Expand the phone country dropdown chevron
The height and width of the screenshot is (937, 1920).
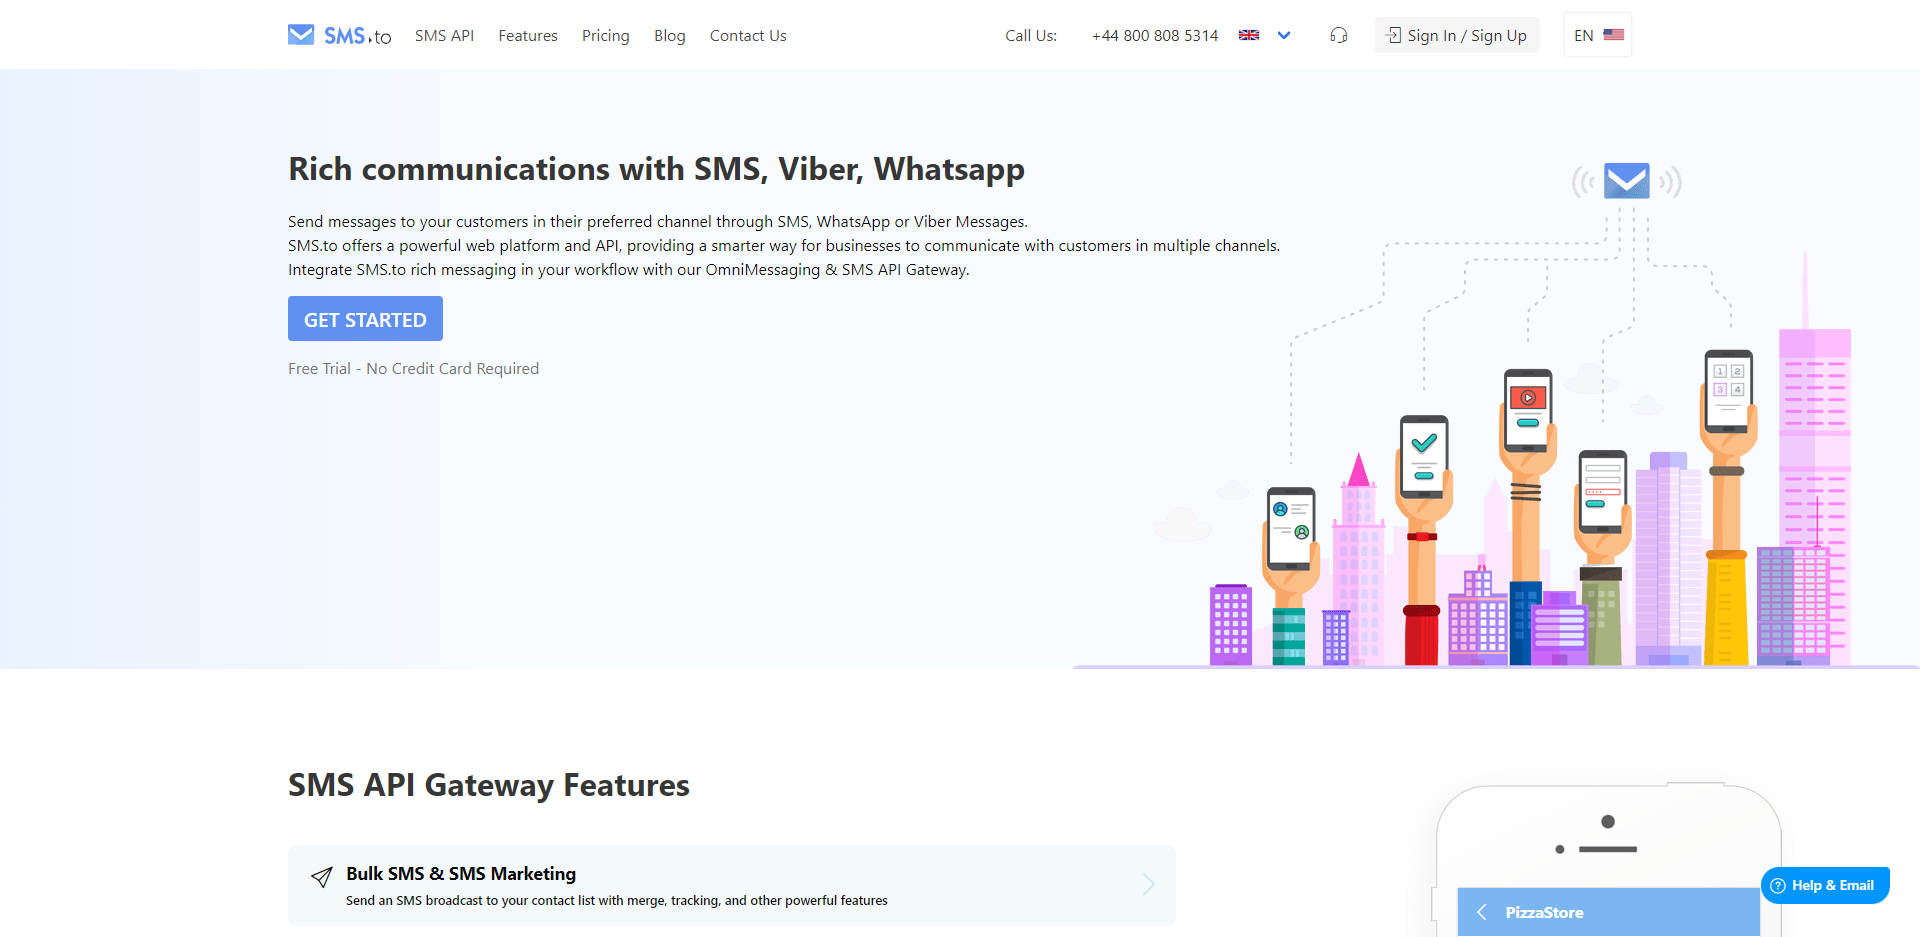tap(1284, 35)
